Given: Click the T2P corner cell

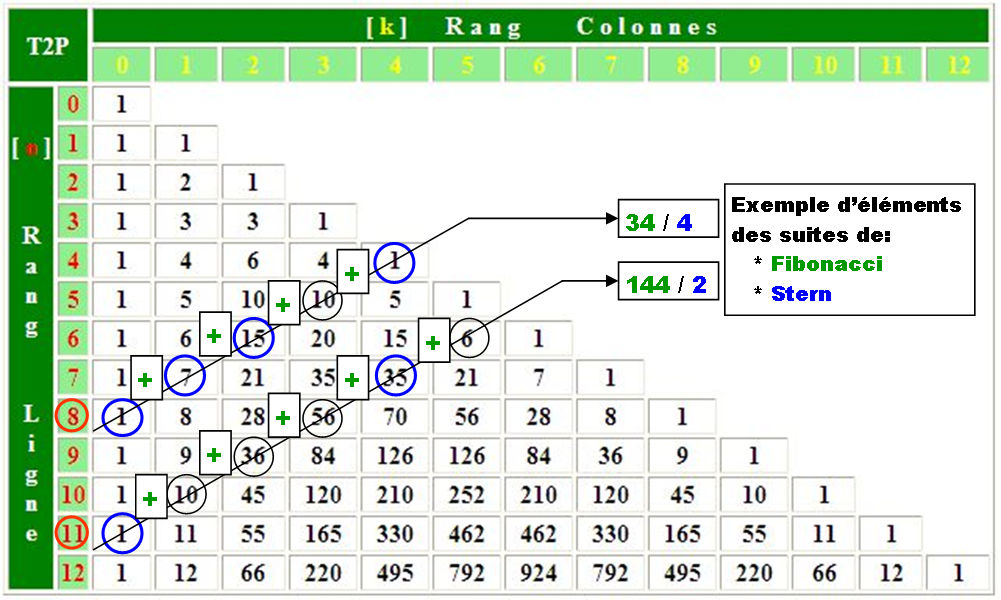Looking at the screenshot, I should tap(48, 46).
